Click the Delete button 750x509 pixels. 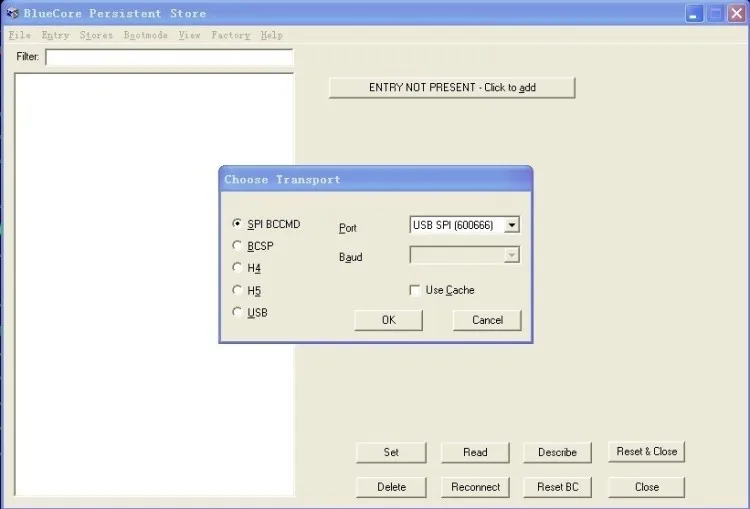click(x=391, y=487)
